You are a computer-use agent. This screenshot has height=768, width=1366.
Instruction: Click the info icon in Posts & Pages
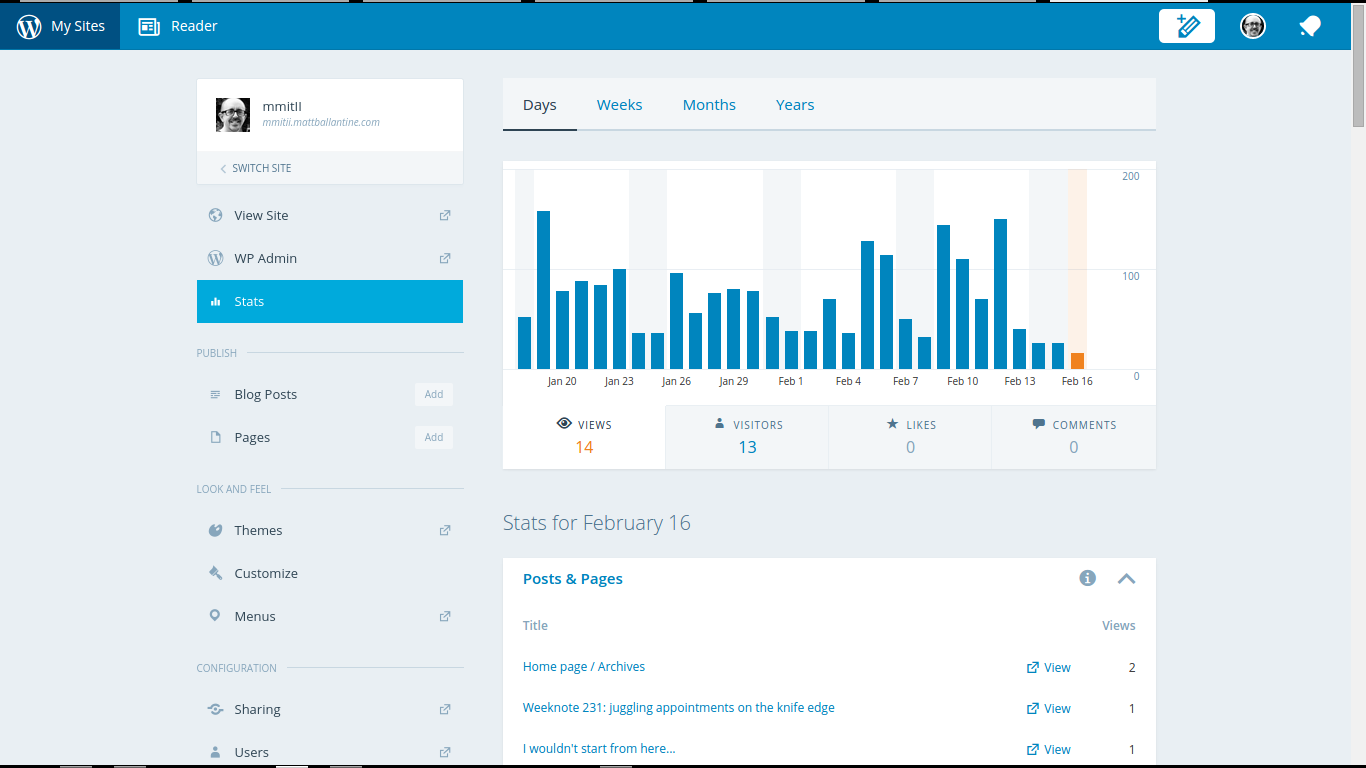pos(1088,578)
